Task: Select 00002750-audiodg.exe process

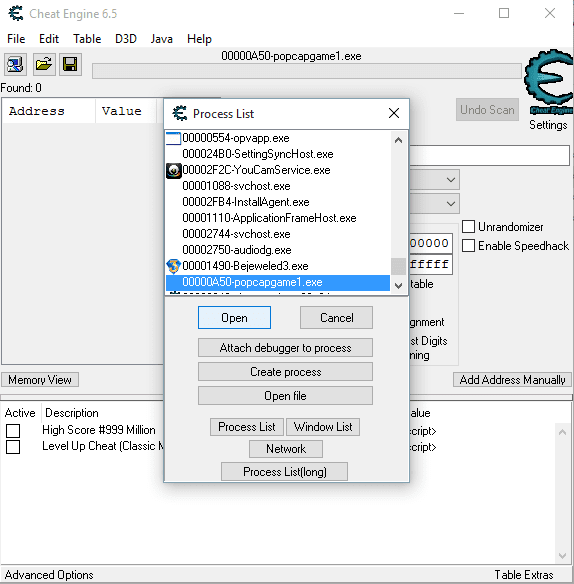Action: (x=278, y=250)
